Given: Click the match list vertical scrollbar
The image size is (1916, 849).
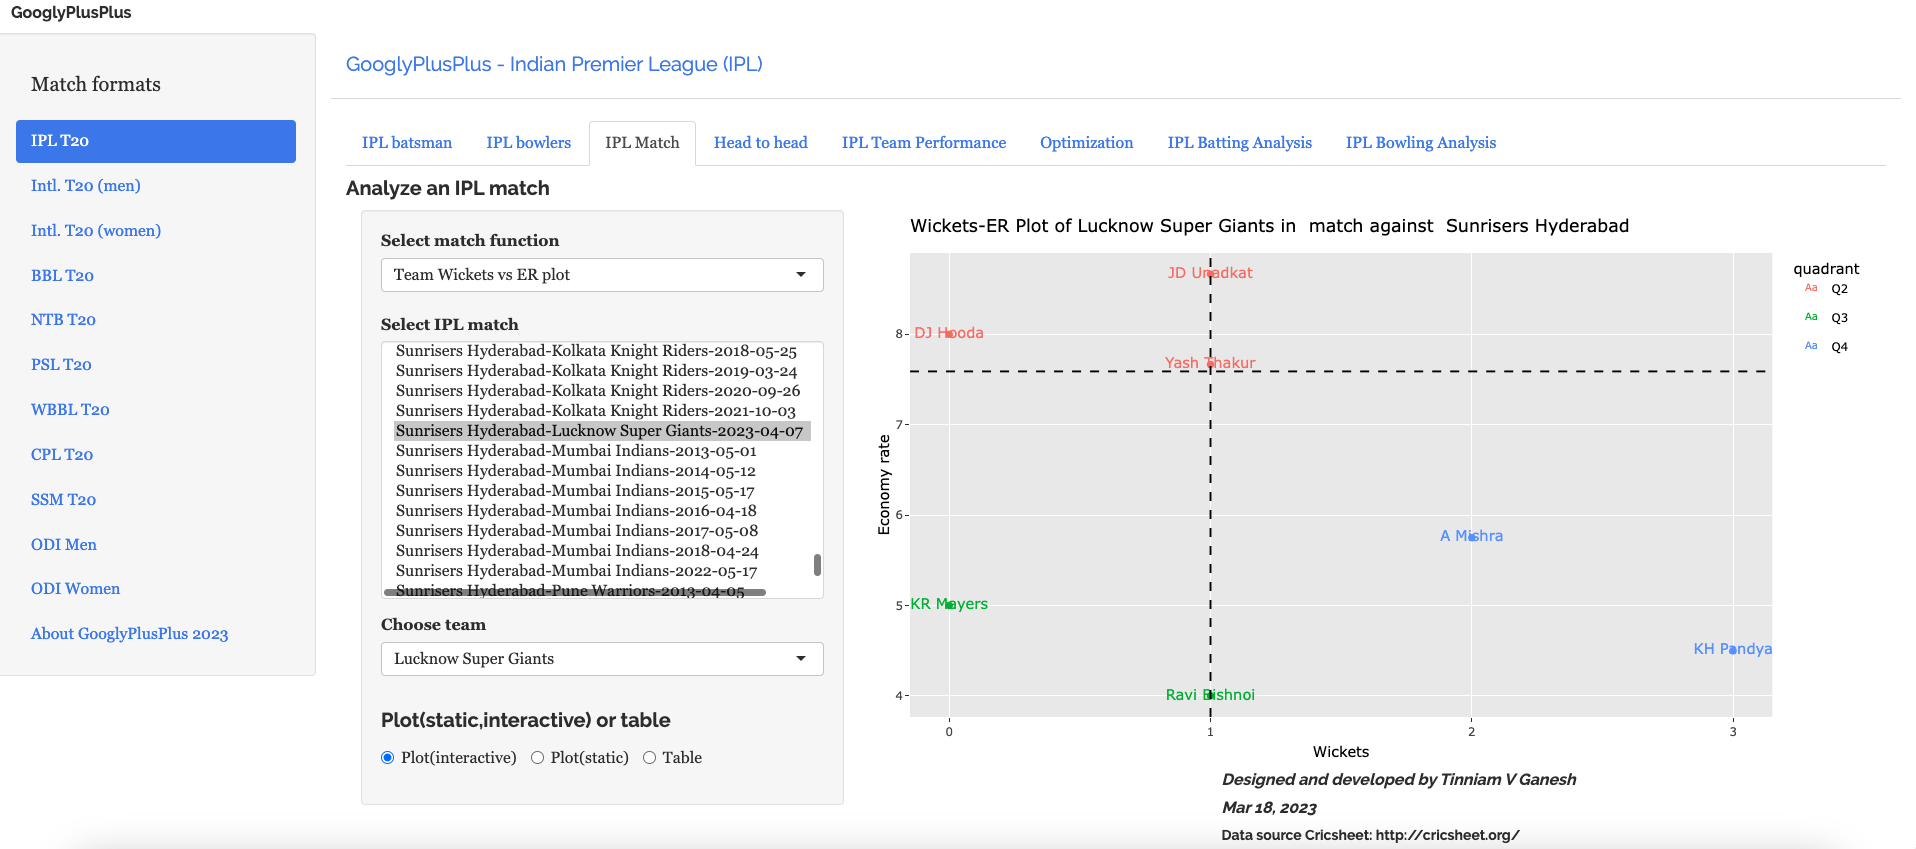Looking at the screenshot, I should (x=817, y=565).
